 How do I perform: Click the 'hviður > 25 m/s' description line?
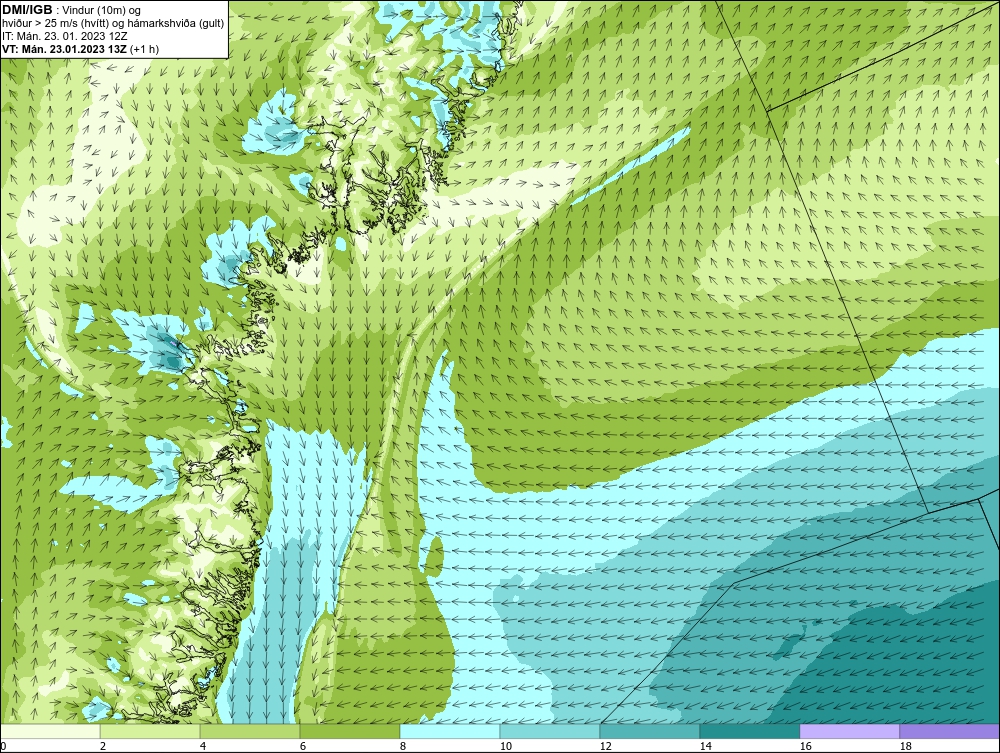[x=113, y=24]
